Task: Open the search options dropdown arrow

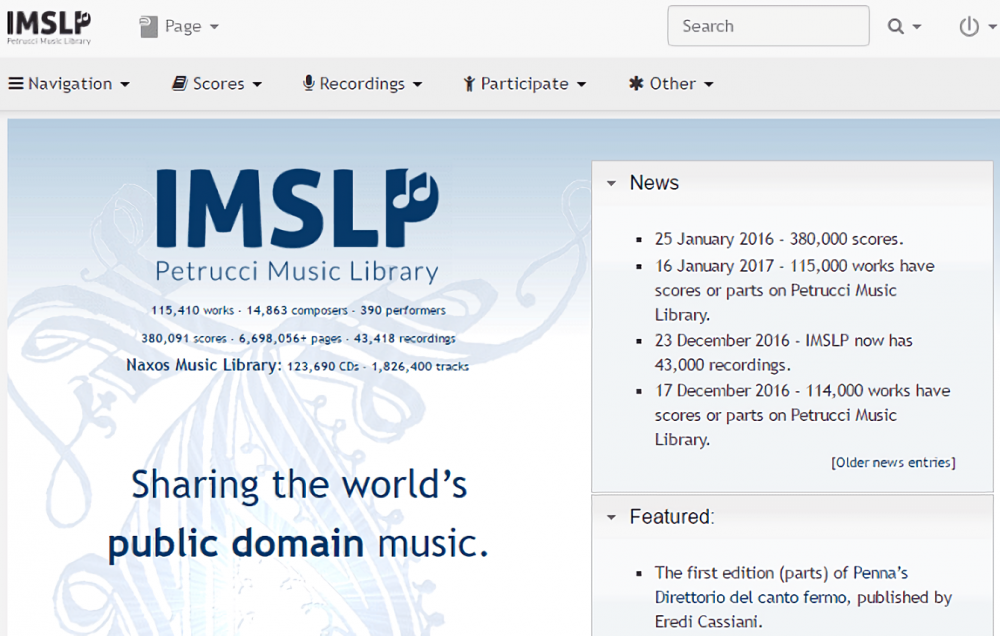Action: pos(917,27)
